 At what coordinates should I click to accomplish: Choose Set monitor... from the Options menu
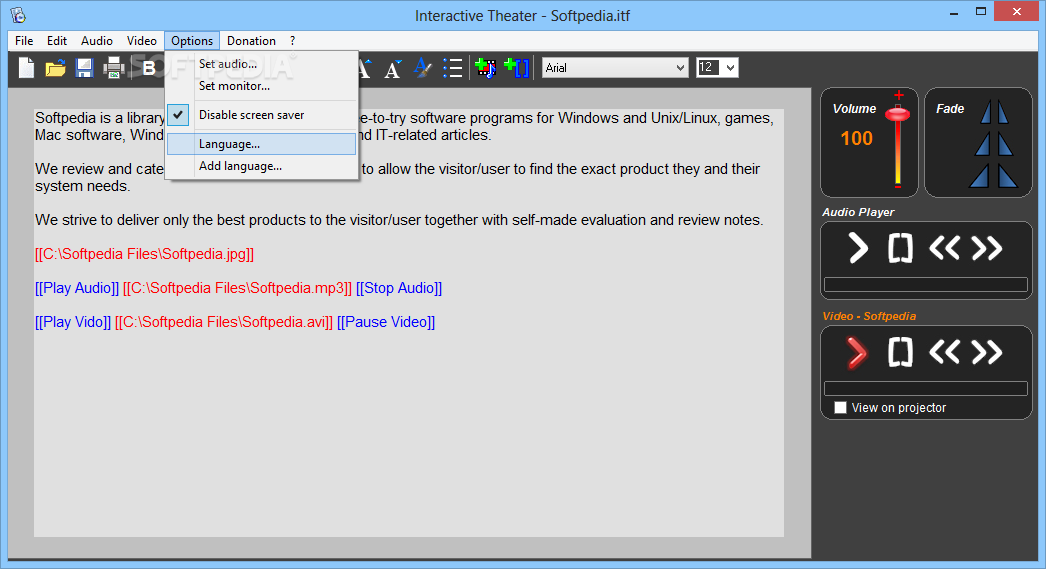tap(262, 86)
